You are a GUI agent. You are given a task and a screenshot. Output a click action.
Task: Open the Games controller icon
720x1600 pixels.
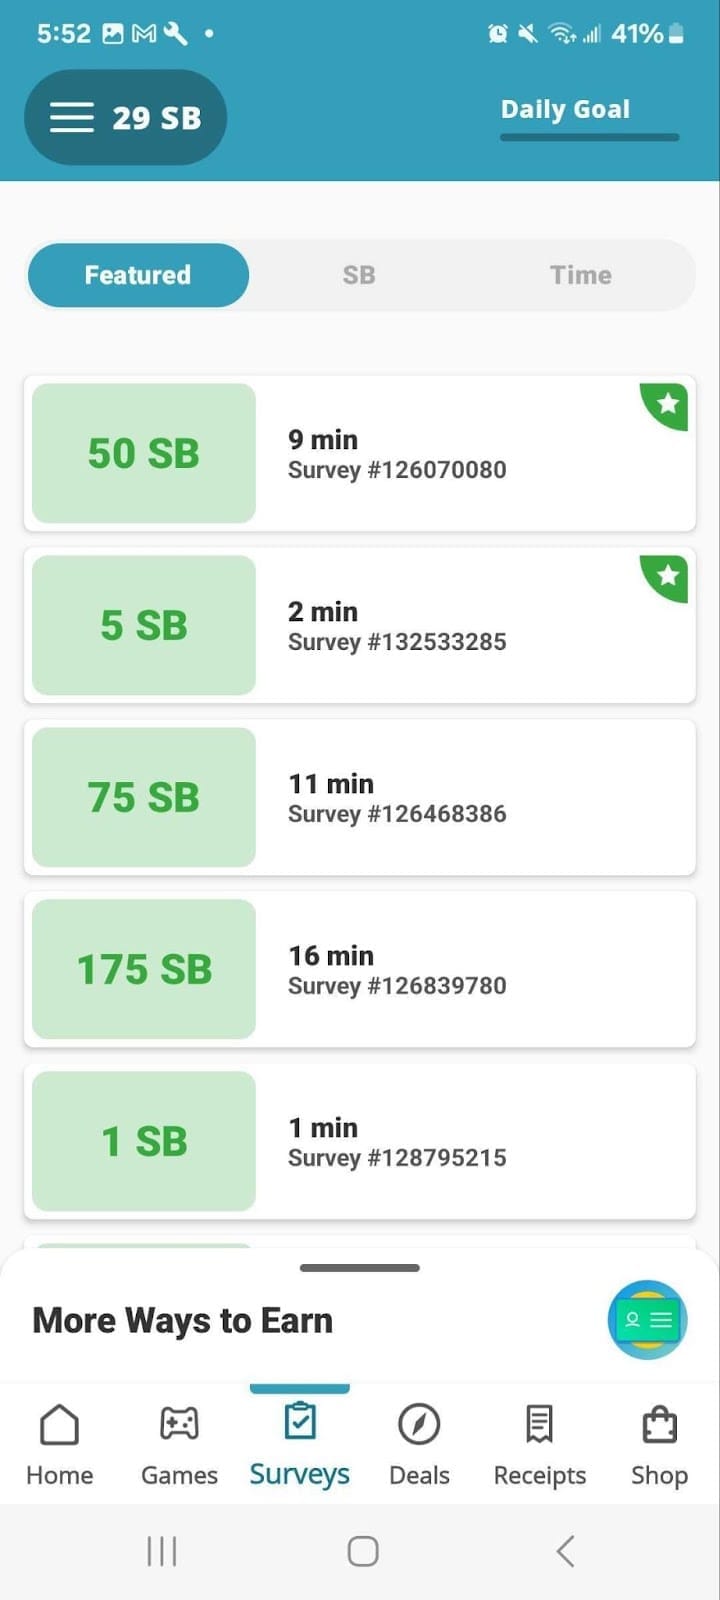point(179,1425)
